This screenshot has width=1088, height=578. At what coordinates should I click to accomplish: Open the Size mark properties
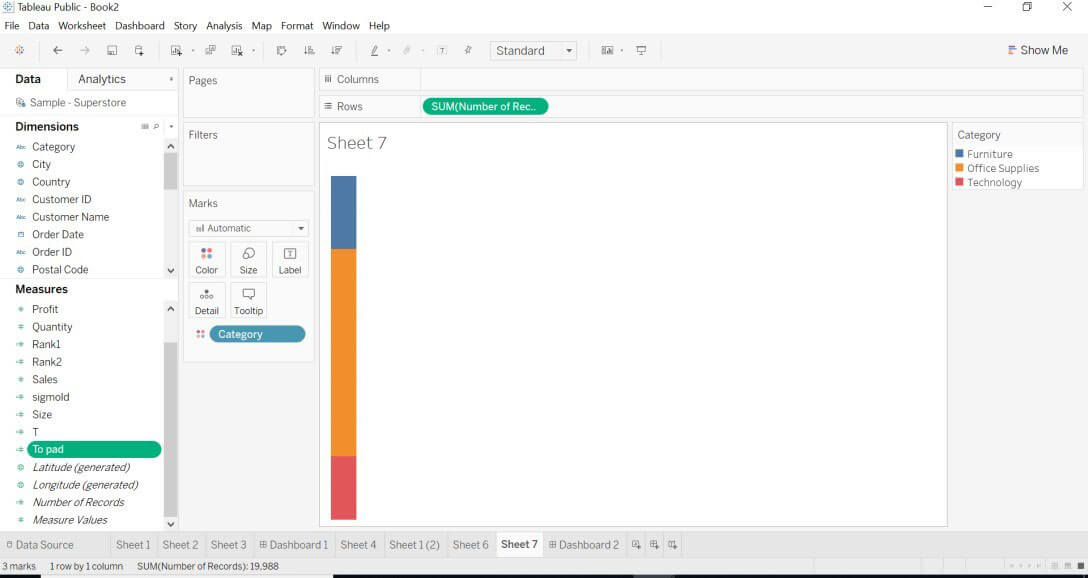click(x=247, y=259)
